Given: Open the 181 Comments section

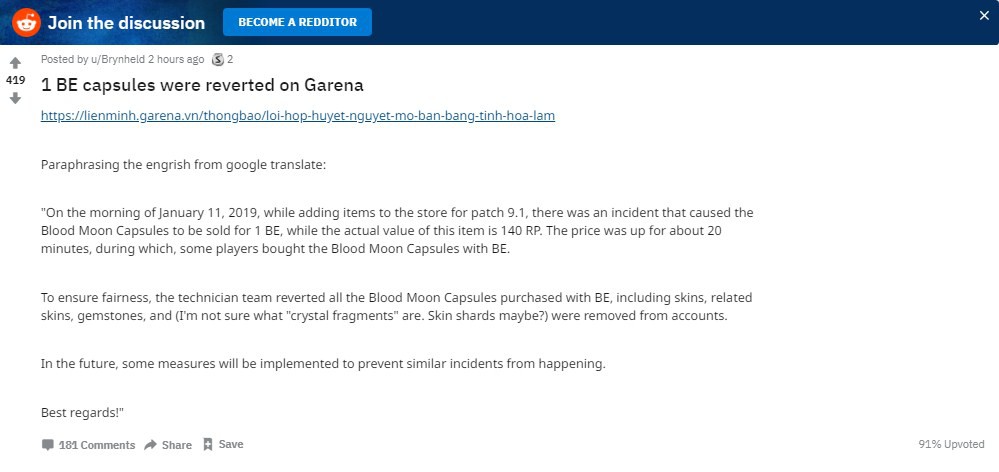Looking at the screenshot, I should click(97, 445).
